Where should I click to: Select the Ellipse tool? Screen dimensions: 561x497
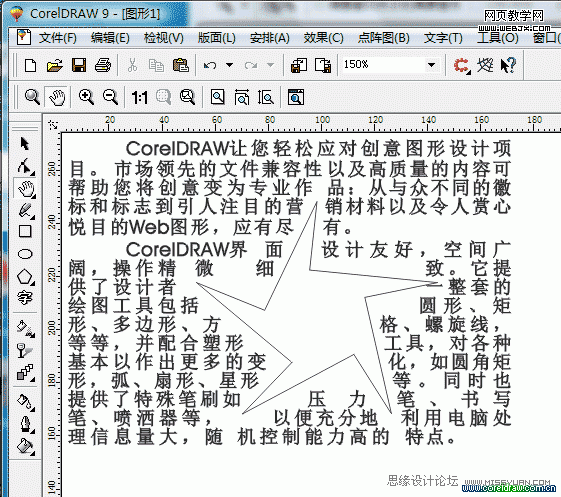pos(25,254)
